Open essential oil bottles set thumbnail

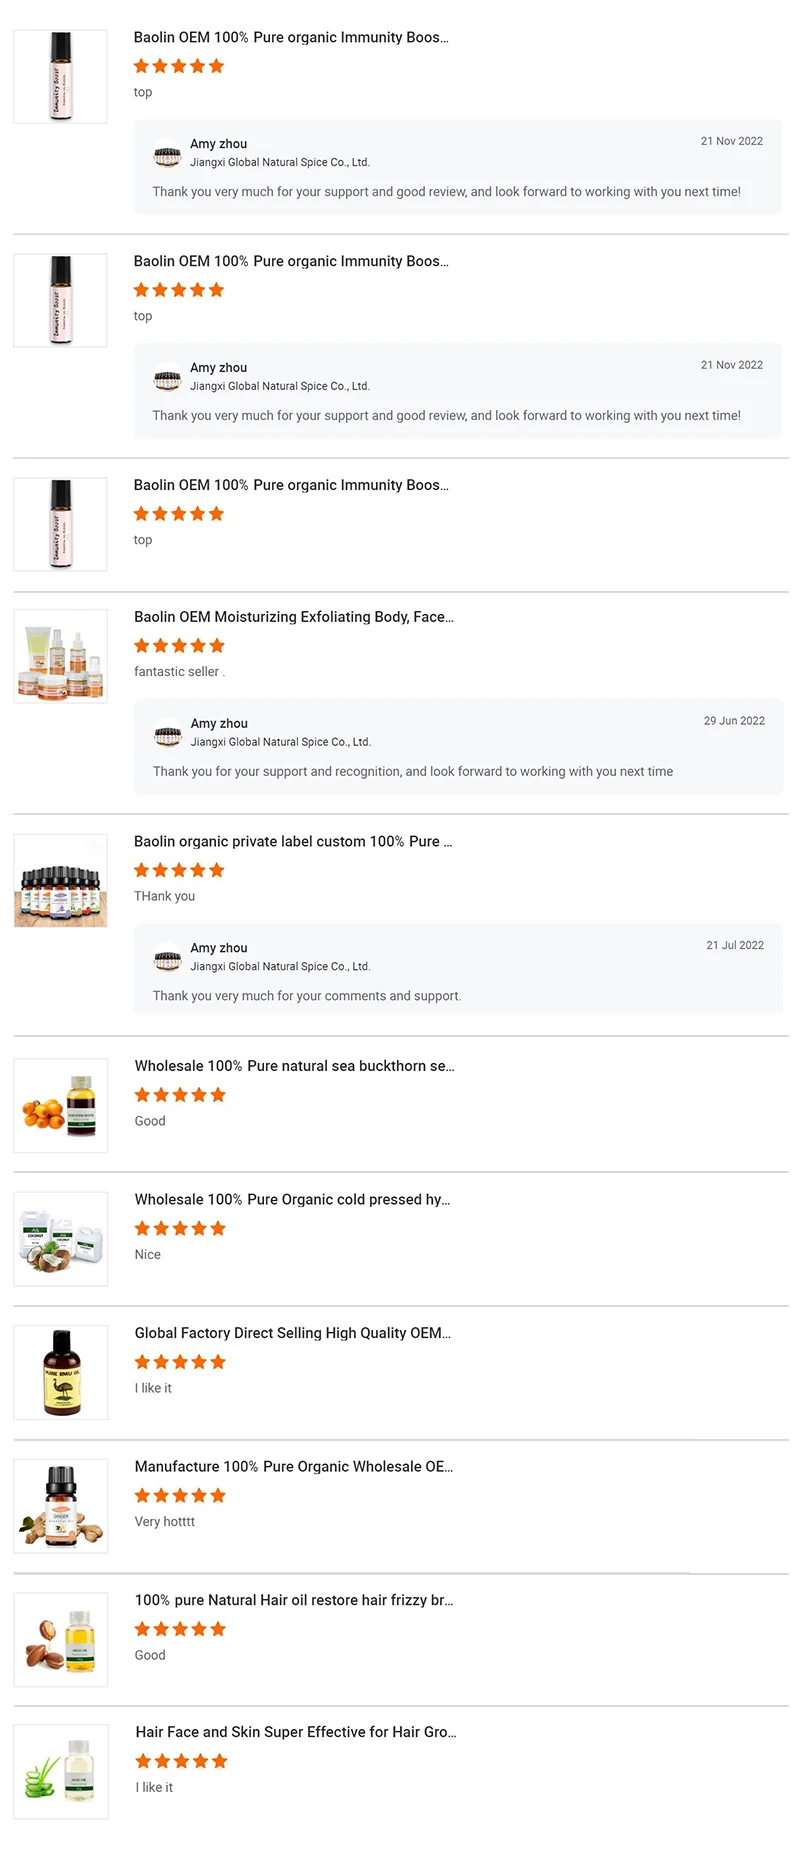[x=61, y=881]
